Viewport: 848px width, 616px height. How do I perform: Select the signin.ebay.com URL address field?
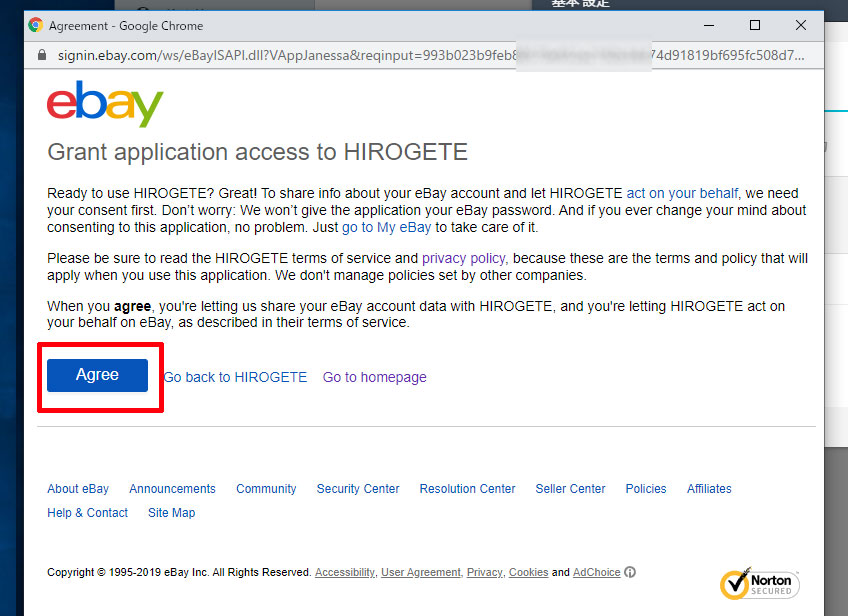tap(431, 55)
